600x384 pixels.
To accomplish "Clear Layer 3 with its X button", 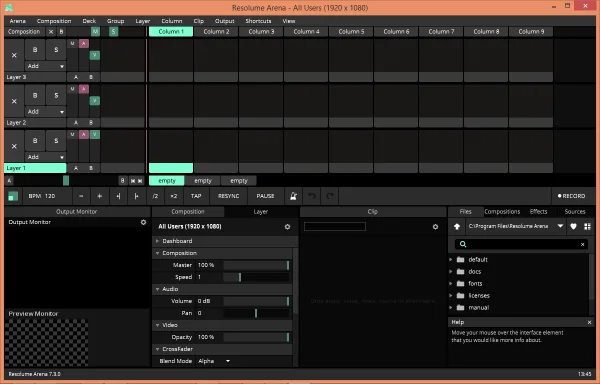I will click(x=14, y=55).
